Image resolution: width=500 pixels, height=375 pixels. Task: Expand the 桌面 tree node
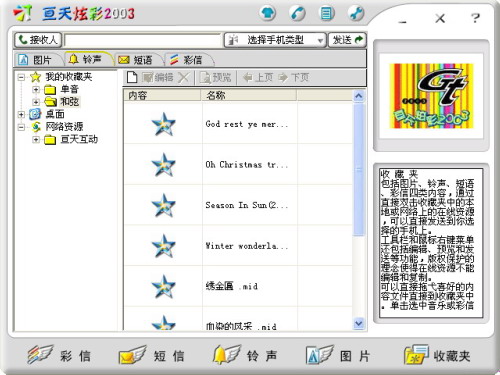(x=21, y=114)
